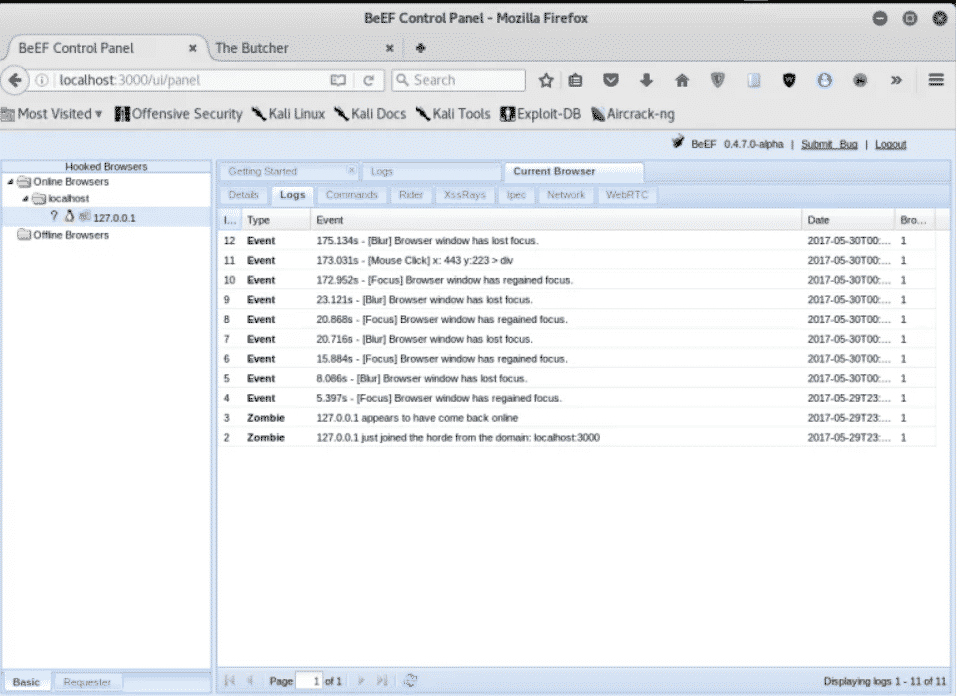Viewport: 958px width, 696px height.
Task: Click the Firefox Search box
Action: tap(458, 81)
